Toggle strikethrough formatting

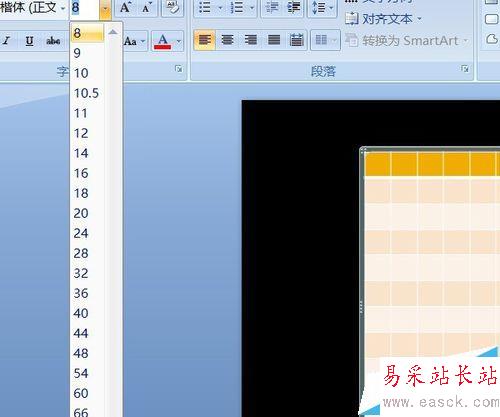point(53,41)
